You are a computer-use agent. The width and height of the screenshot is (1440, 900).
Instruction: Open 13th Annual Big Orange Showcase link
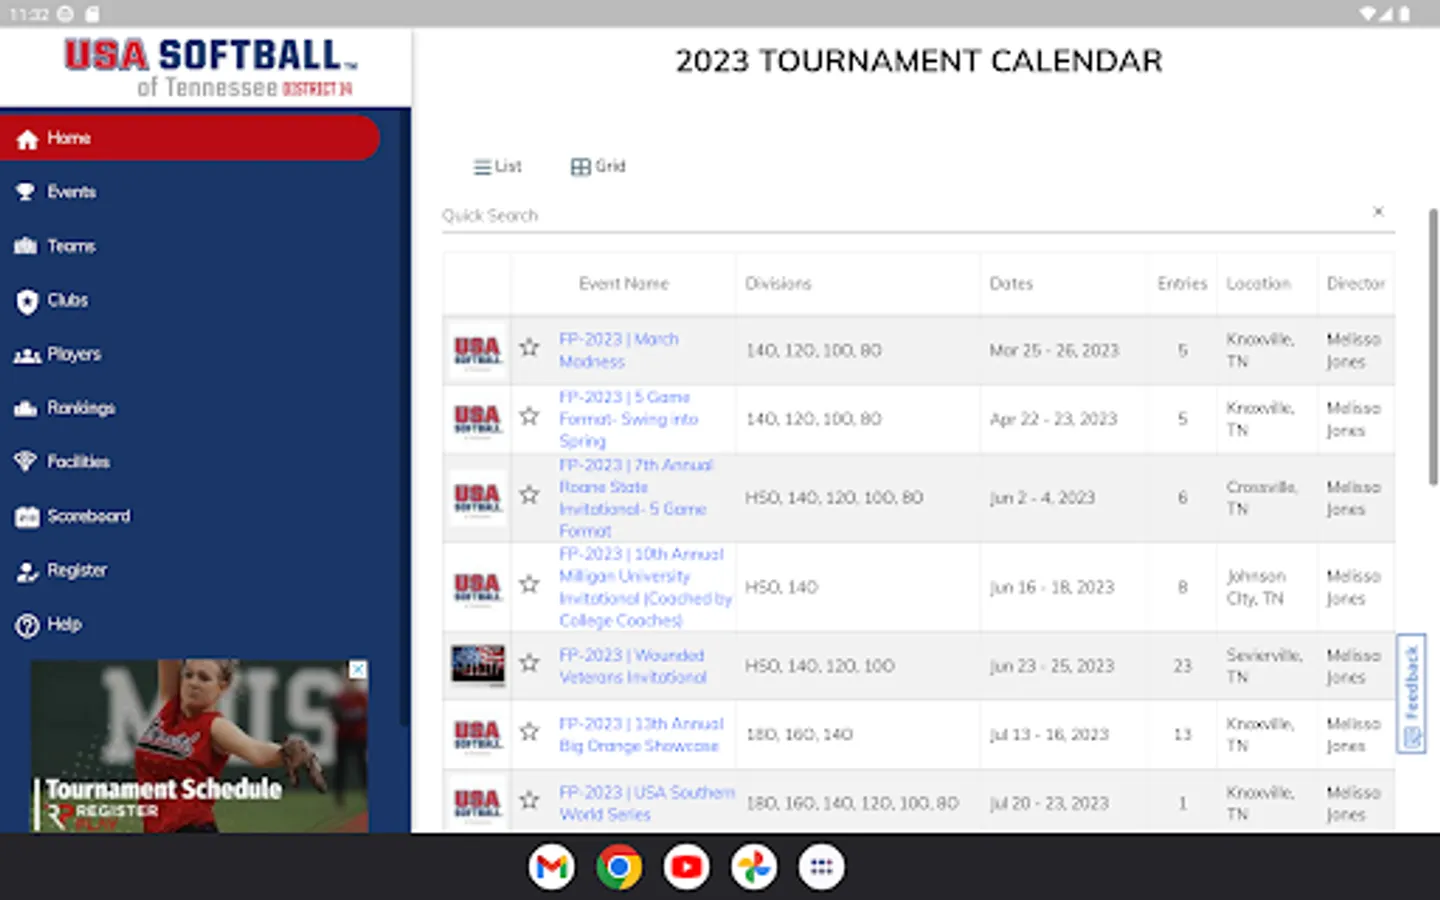641,735
